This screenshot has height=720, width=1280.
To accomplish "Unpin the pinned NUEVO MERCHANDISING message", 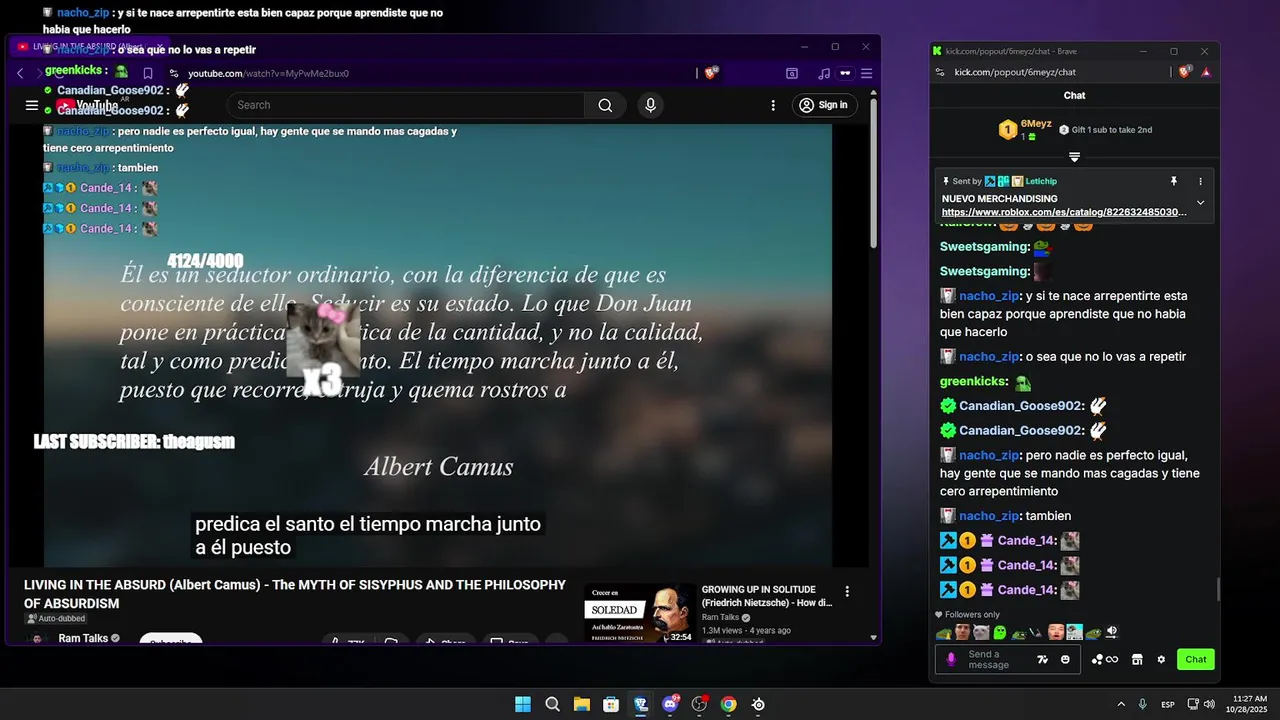I will click(x=1174, y=181).
